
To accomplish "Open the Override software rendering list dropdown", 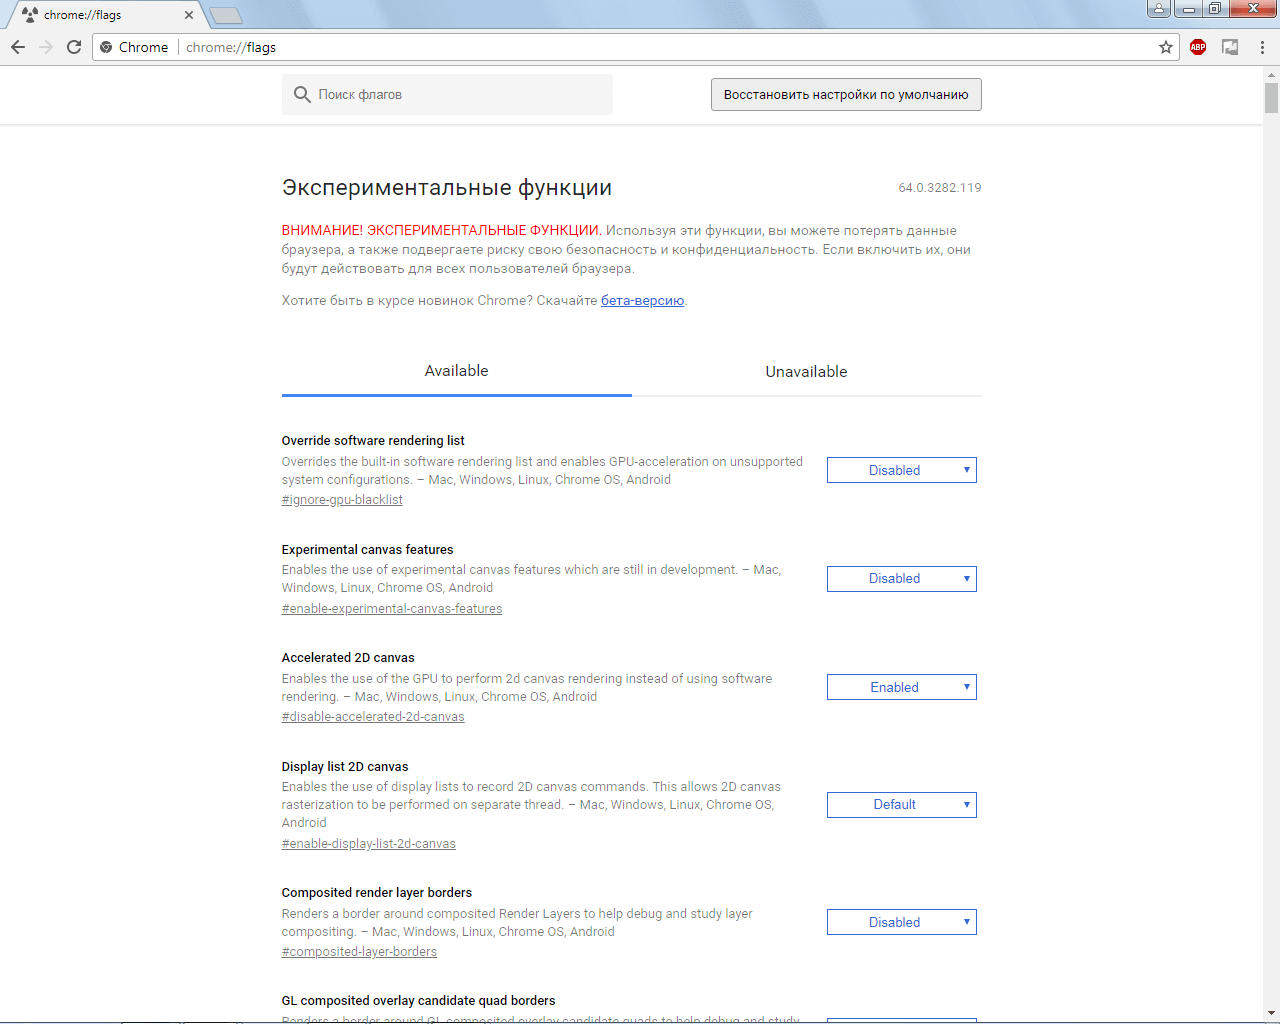I will (x=901, y=470).
